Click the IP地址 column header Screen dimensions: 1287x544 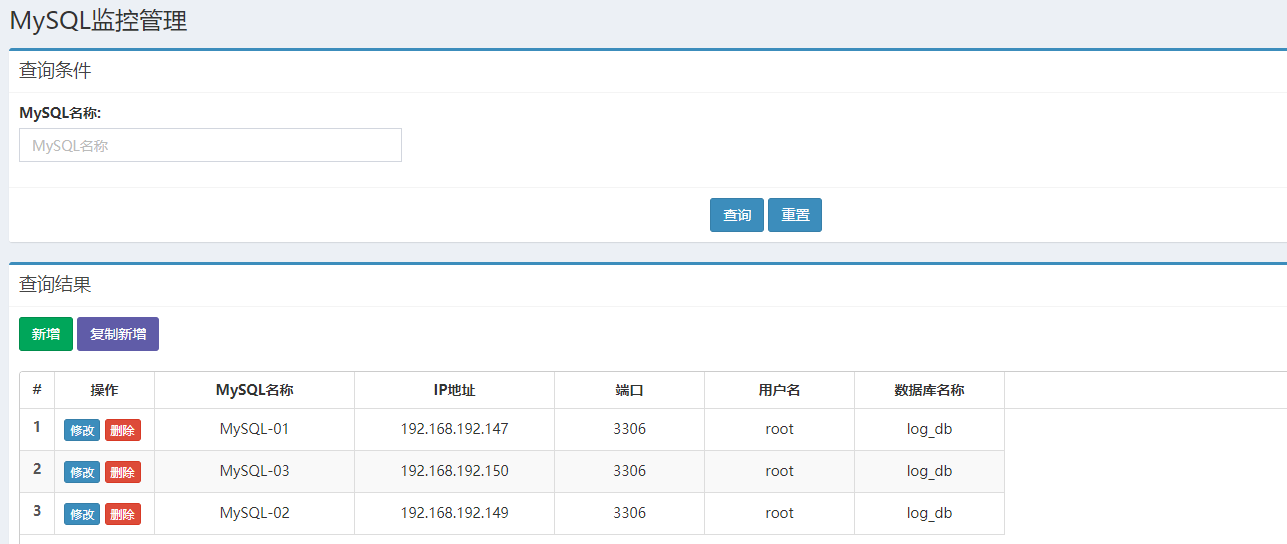coord(455,390)
